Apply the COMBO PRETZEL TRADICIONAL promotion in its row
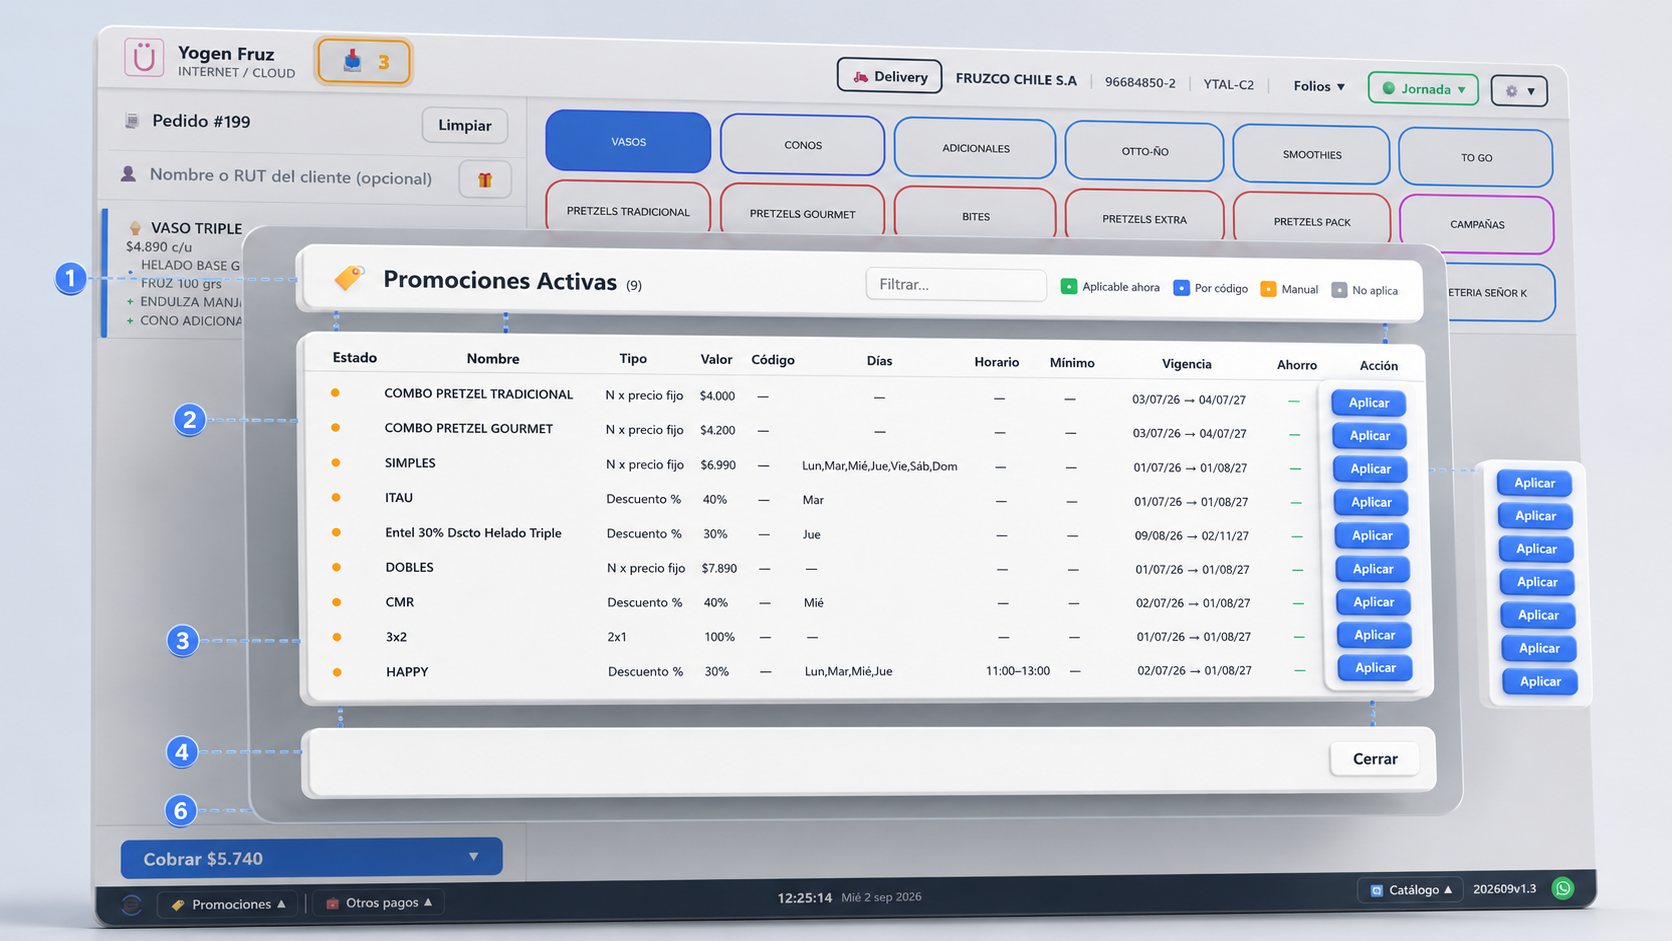 pos(1369,403)
